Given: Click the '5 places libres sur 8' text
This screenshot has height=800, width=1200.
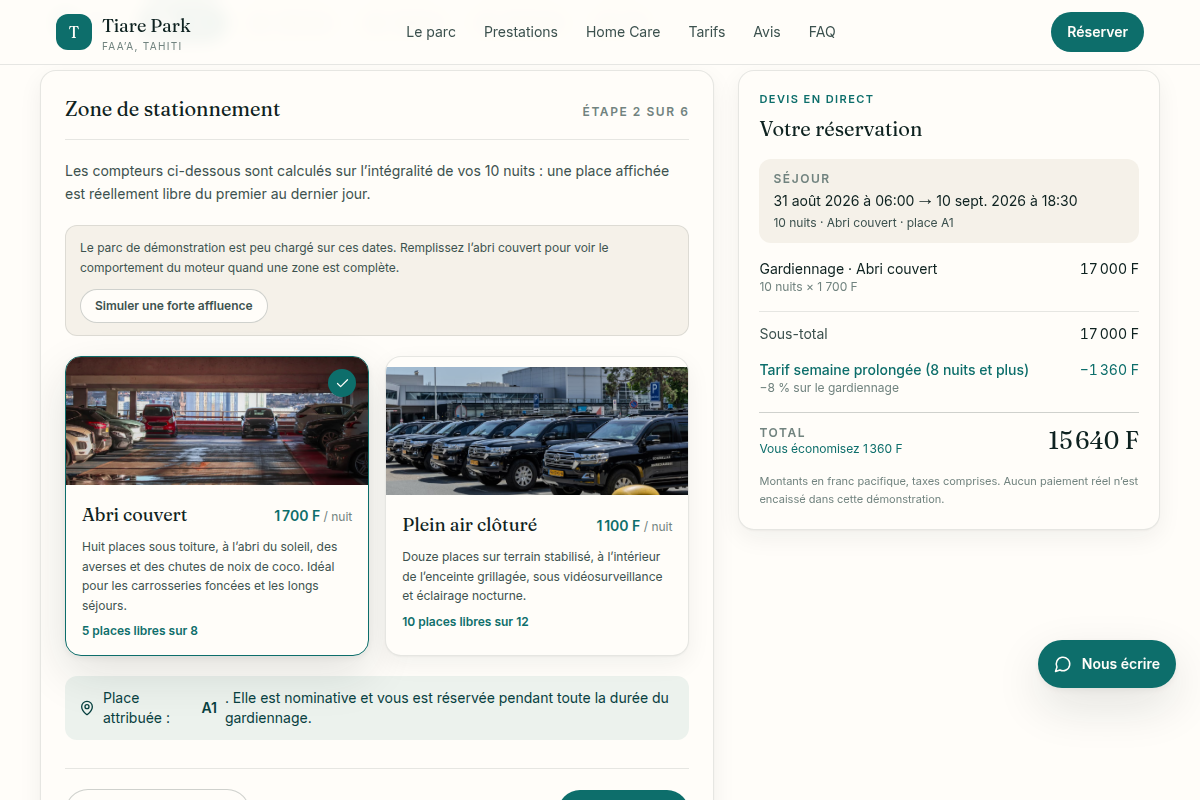Looking at the screenshot, I should [140, 631].
